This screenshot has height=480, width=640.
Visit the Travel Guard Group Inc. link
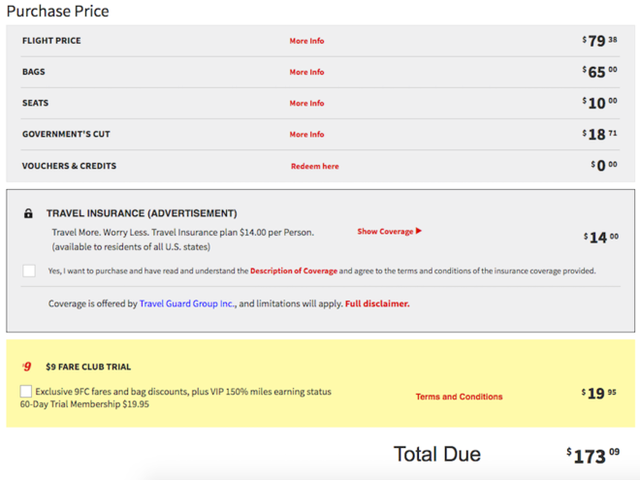point(187,303)
